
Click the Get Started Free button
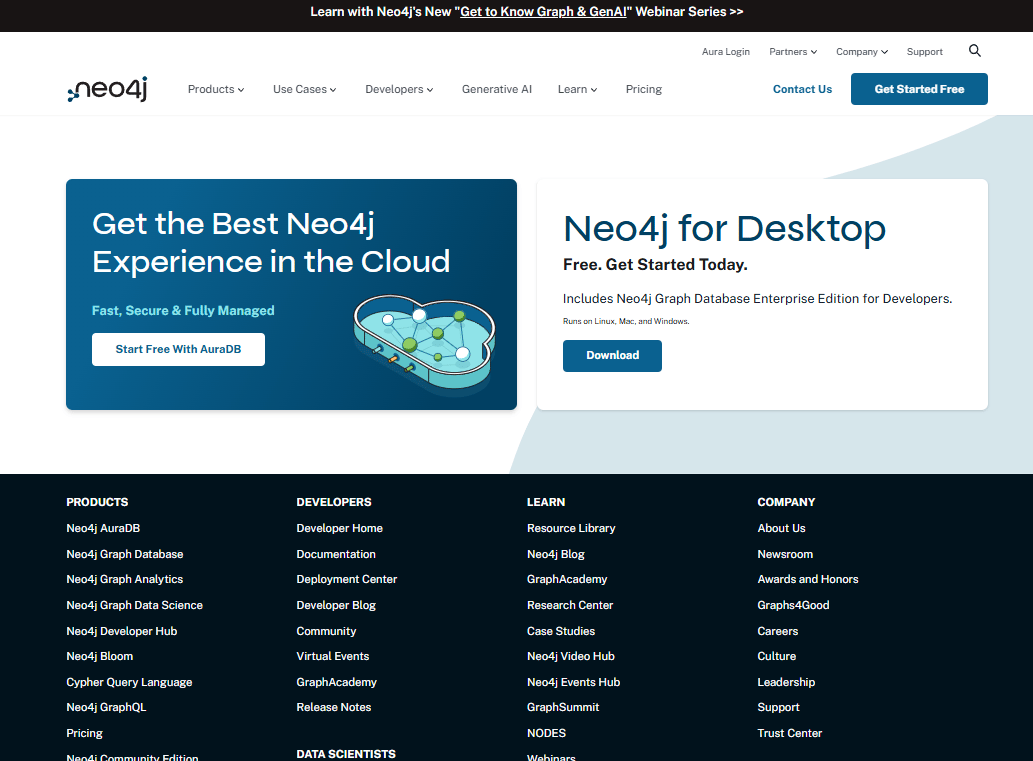point(919,89)
